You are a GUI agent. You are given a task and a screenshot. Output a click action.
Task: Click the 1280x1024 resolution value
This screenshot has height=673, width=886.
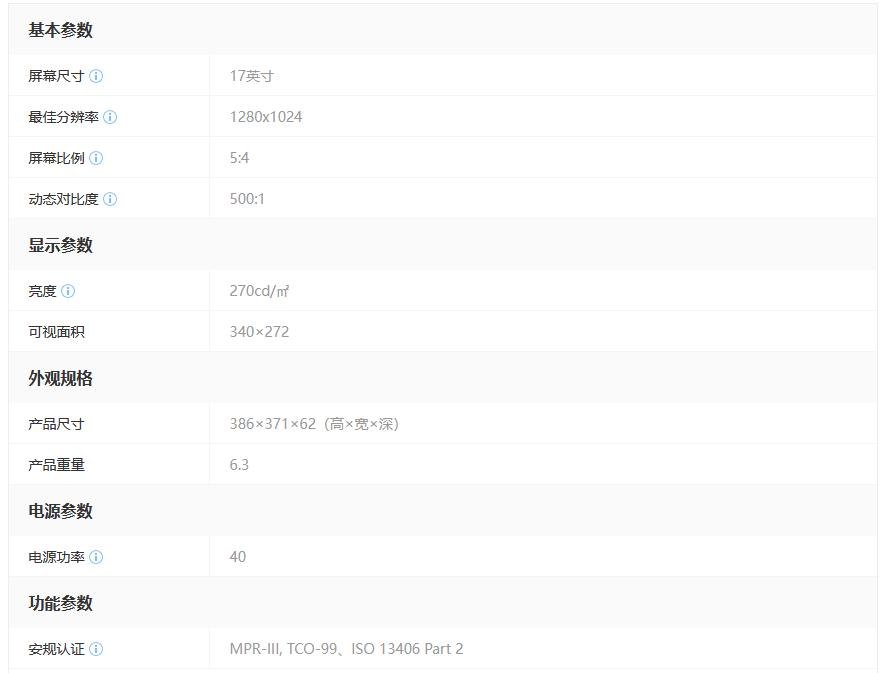point(266,117)
